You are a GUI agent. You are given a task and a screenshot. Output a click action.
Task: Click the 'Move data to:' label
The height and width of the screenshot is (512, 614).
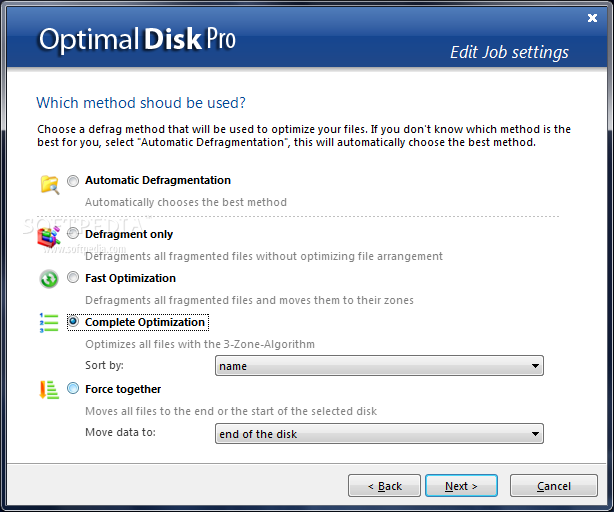[121, 432]
